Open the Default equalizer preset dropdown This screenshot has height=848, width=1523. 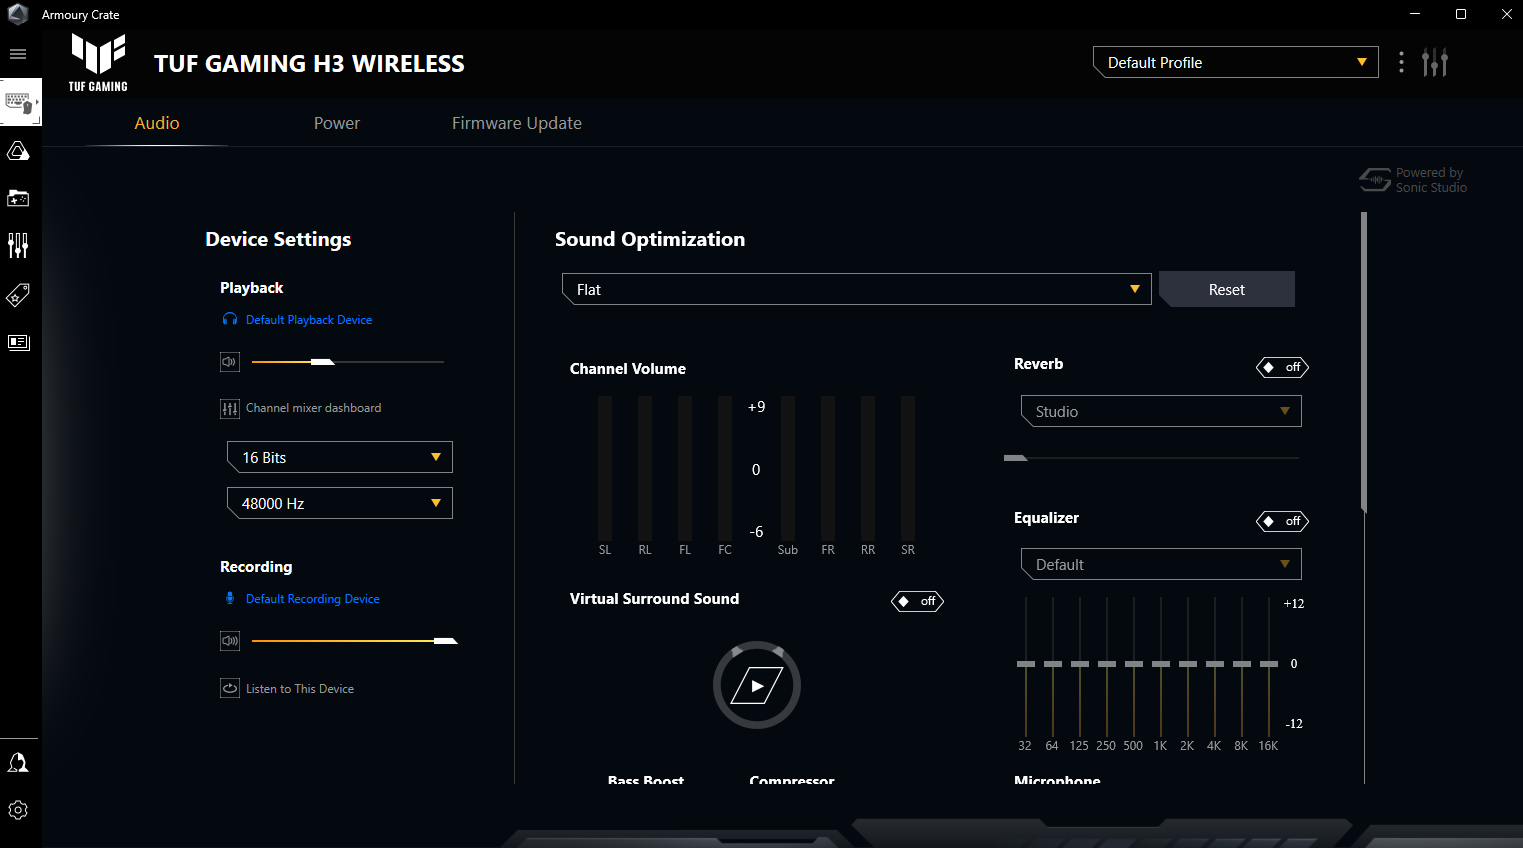click(1161, 564)
